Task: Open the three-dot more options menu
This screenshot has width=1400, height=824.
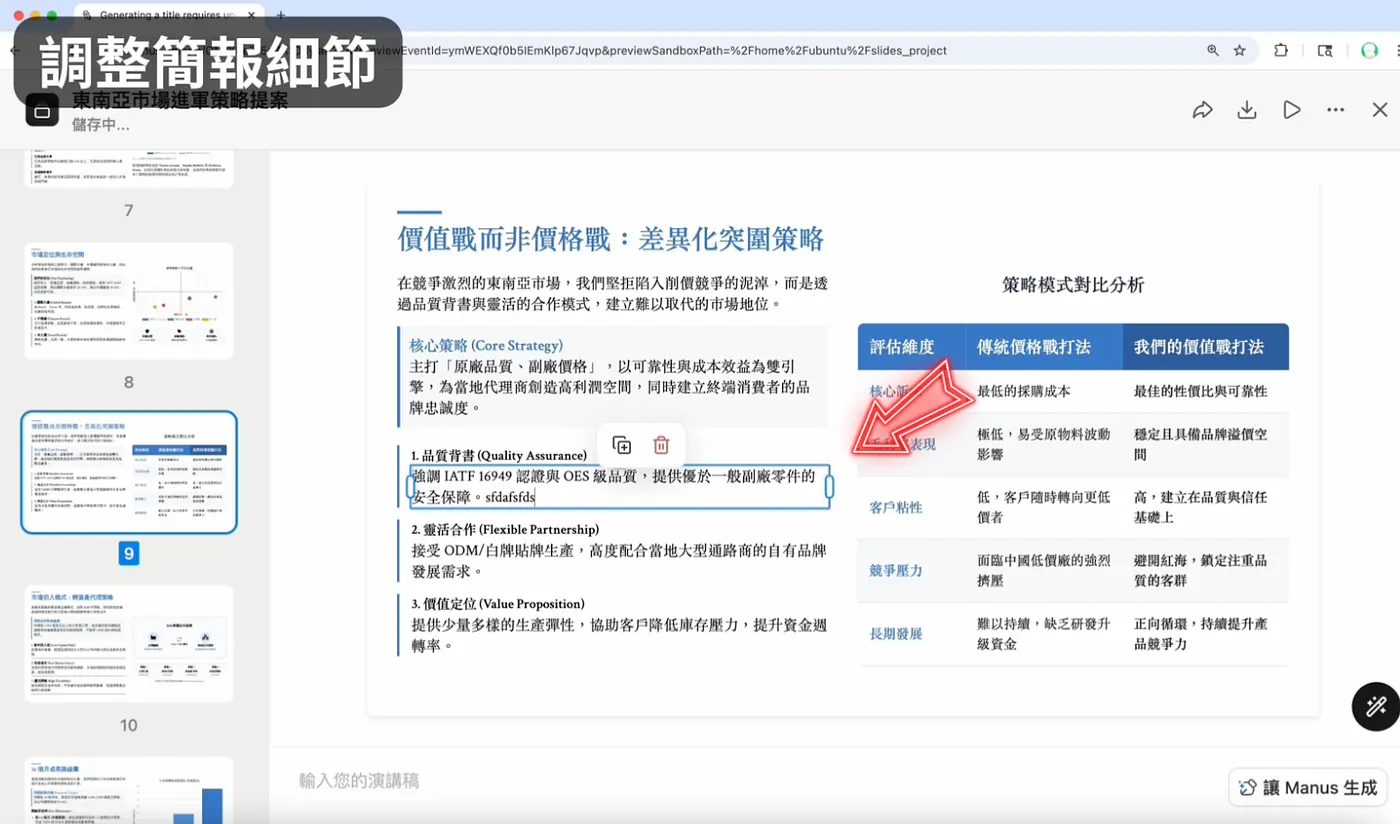Action: 1336,110
